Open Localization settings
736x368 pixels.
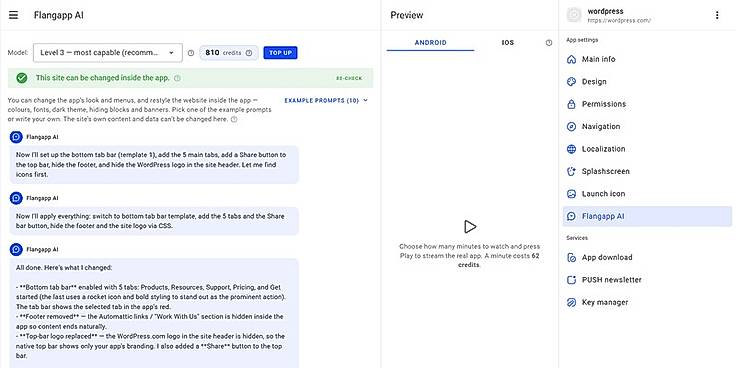click(x=647, y=149)
